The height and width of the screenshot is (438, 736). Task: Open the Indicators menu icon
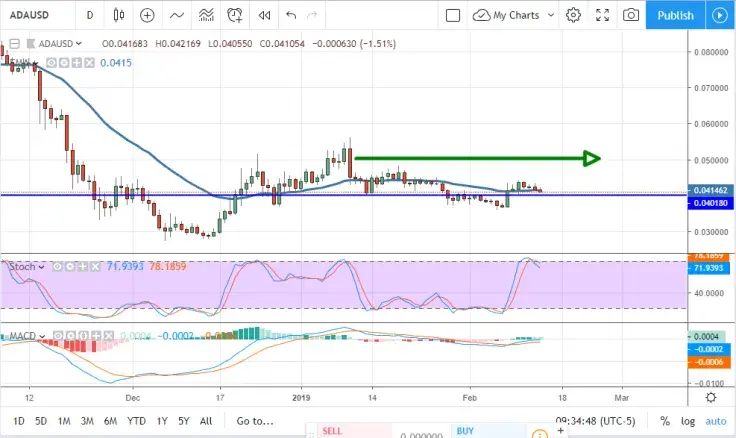(177, 15)
